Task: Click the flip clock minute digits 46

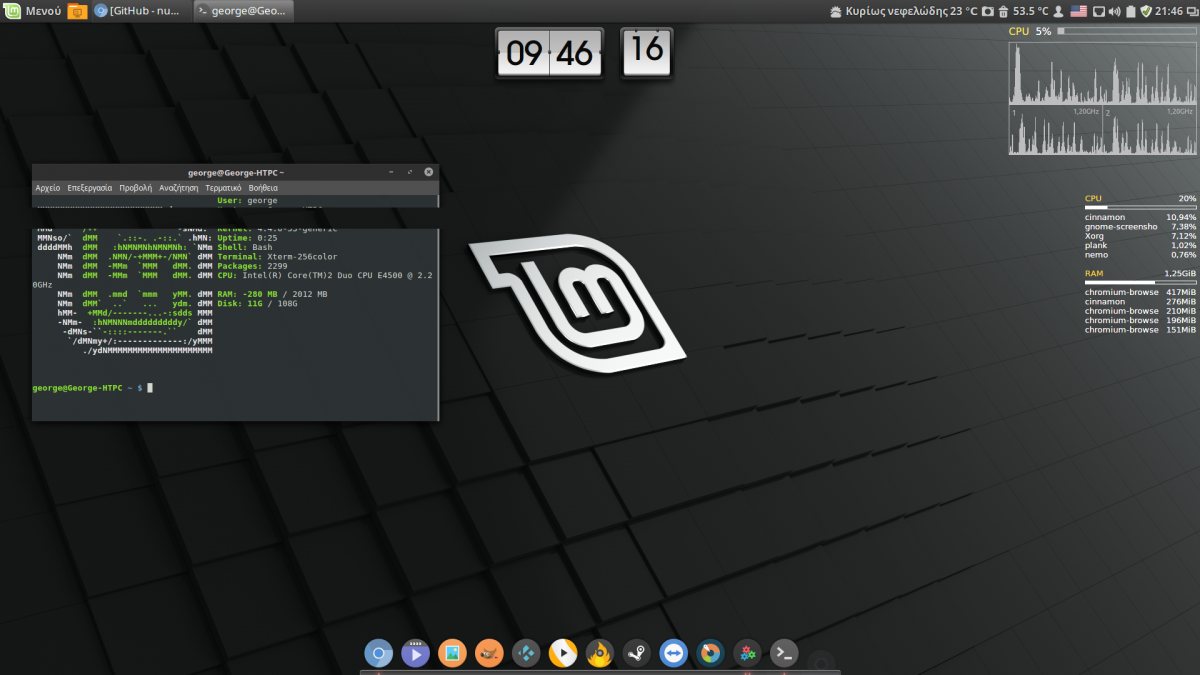Action: [575, 53]
